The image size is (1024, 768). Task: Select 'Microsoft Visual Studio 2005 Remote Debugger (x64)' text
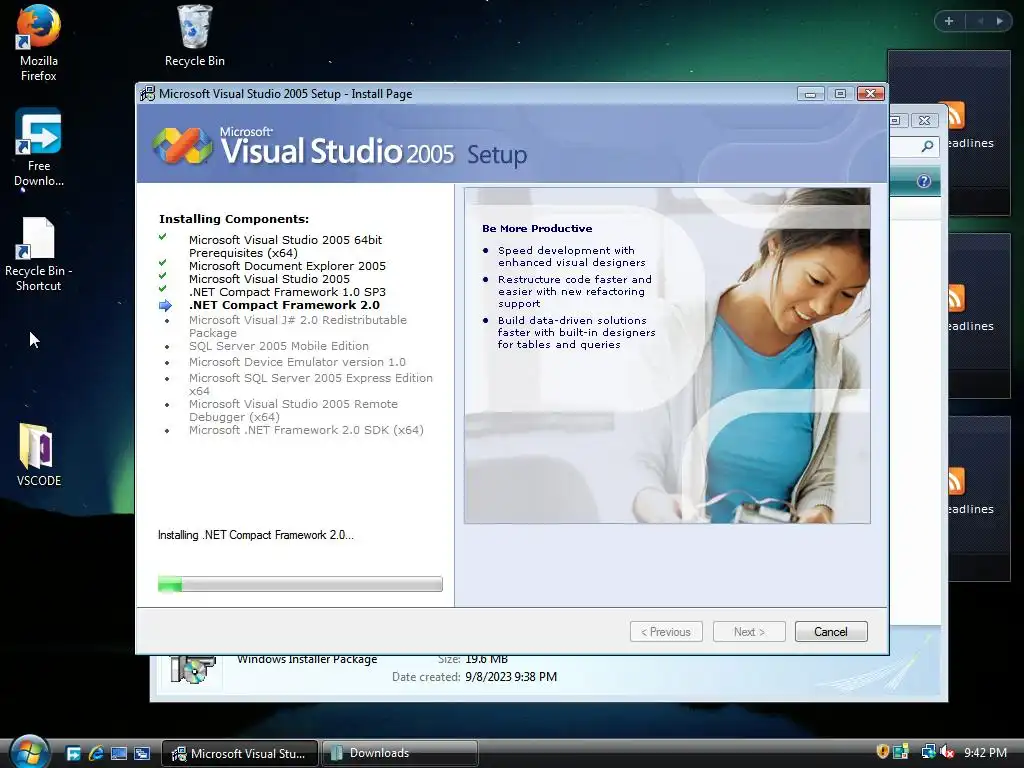click(293, 410)
